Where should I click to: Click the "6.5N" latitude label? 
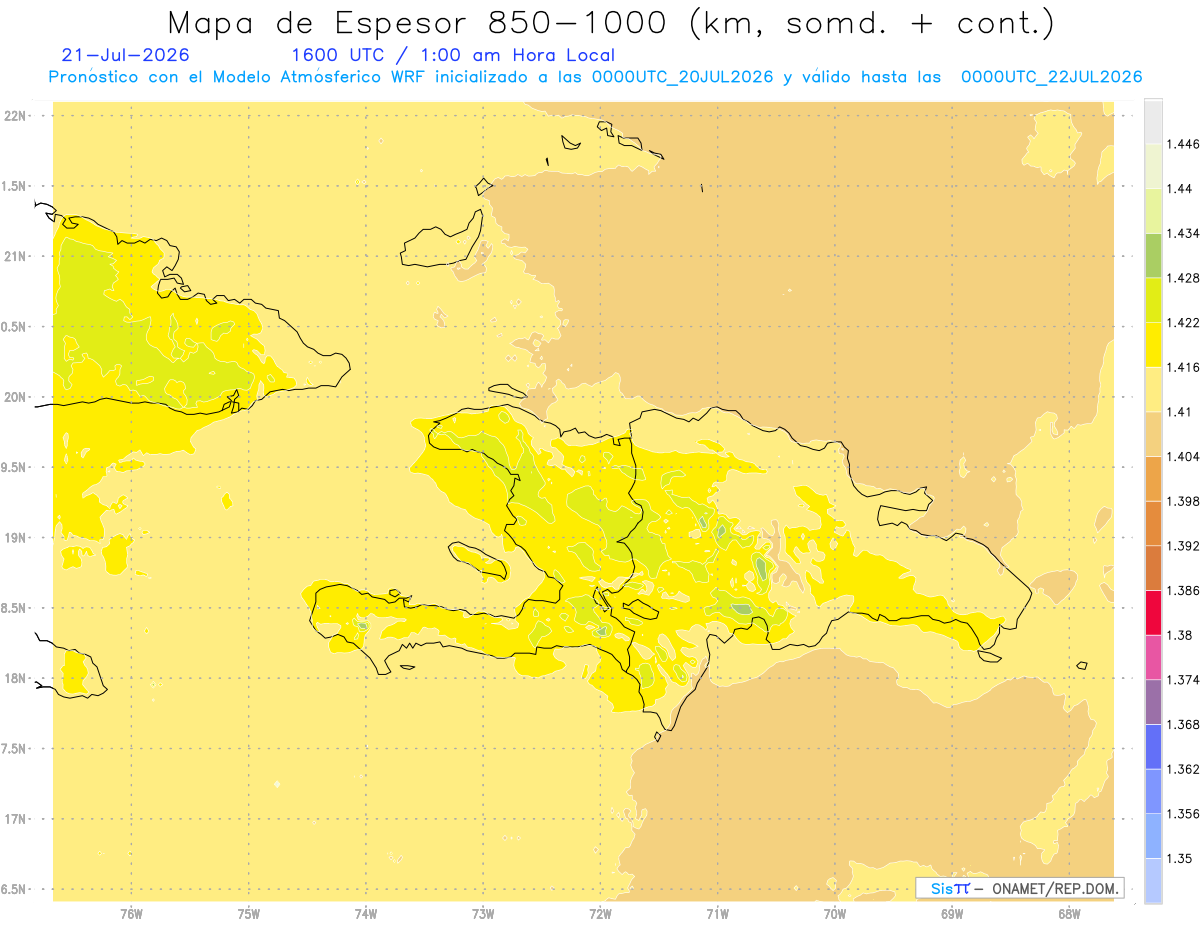coord(14,889)
